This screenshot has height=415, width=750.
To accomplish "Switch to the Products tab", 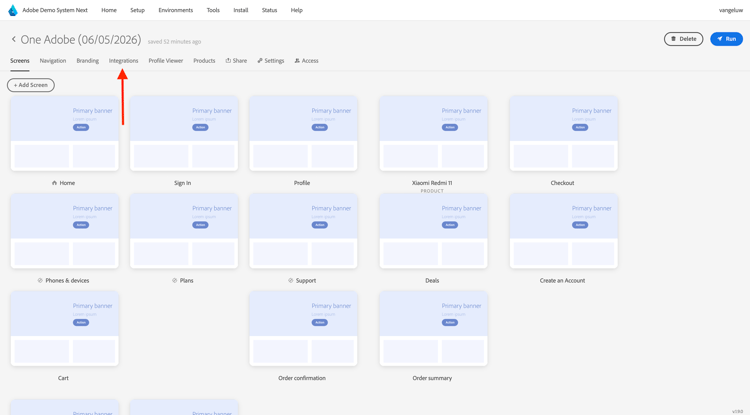I will (x=204, y=61).
